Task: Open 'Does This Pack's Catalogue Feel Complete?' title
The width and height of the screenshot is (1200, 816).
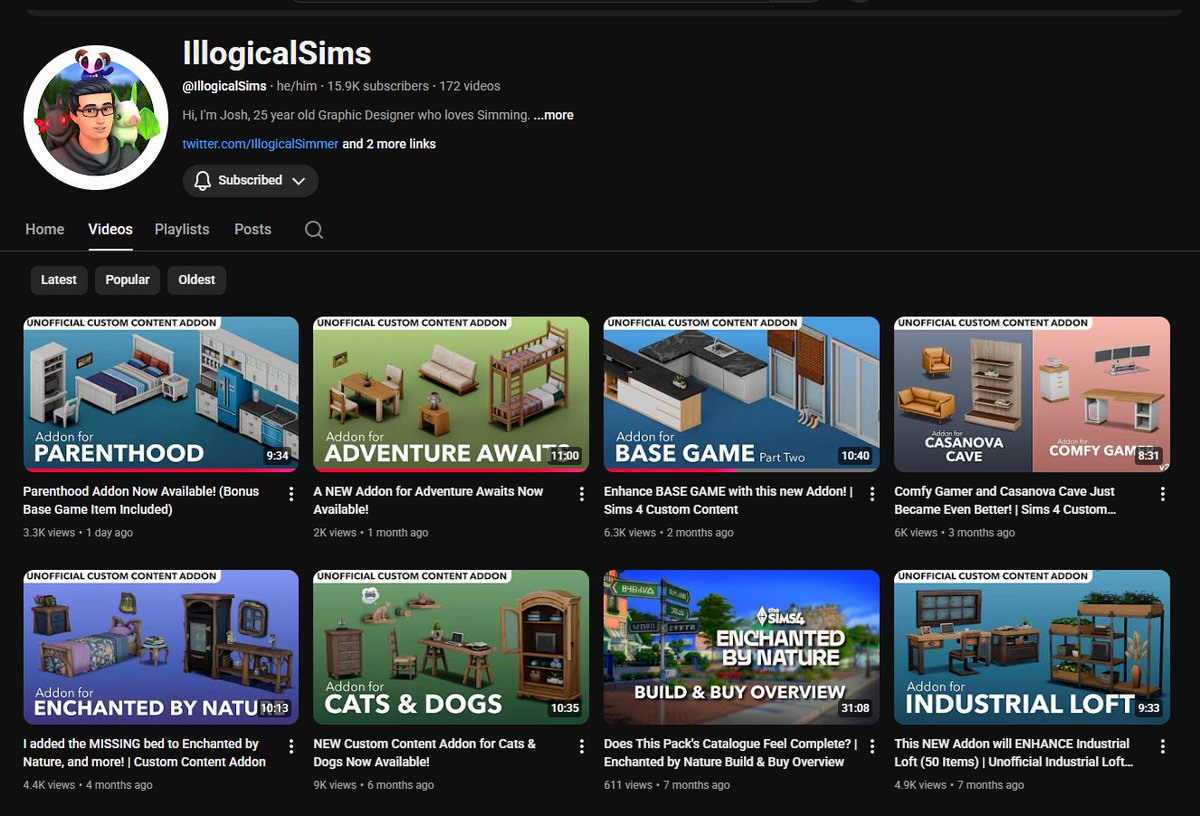Action: coord(731,752)
